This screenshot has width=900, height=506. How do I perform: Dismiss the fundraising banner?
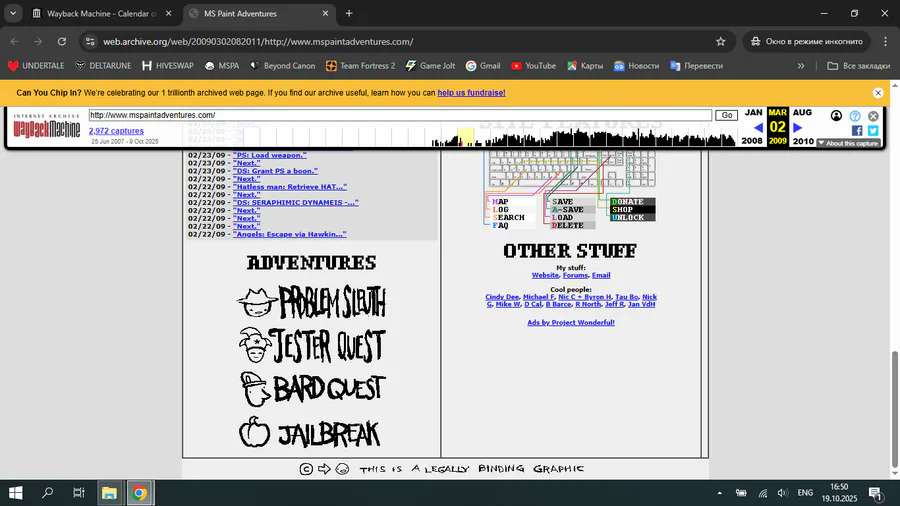(878, 92)
